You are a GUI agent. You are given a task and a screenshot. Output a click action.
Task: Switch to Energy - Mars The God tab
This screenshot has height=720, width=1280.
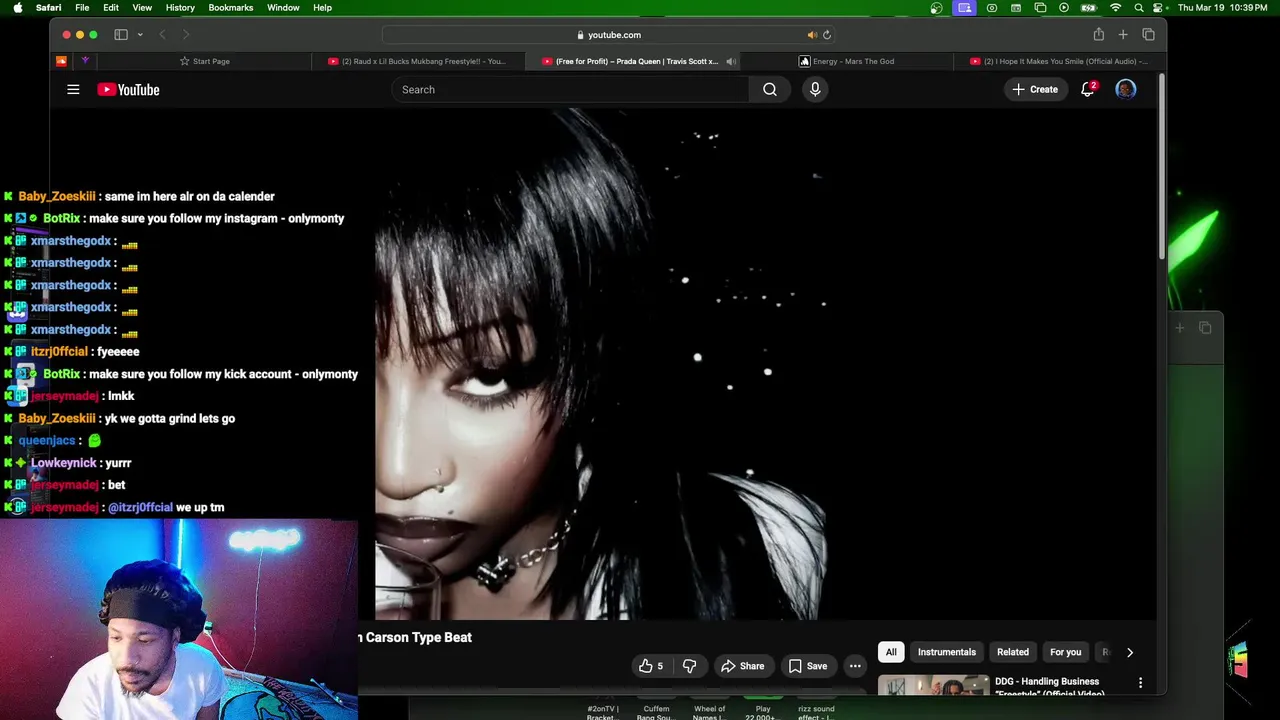pyautogui.click(x=846, y=61)
